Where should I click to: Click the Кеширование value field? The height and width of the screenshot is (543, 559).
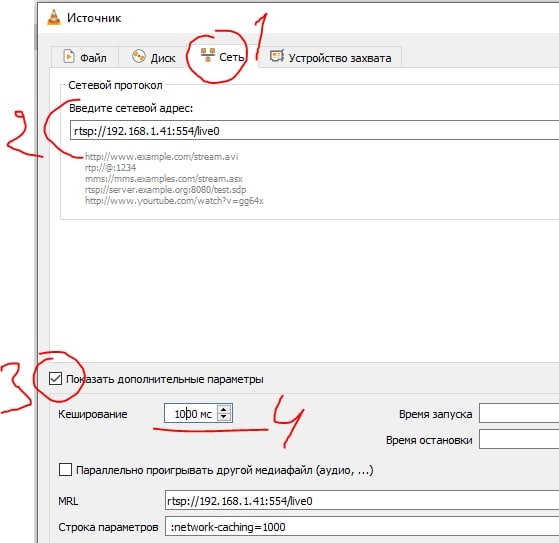click(x=191, y=414)
